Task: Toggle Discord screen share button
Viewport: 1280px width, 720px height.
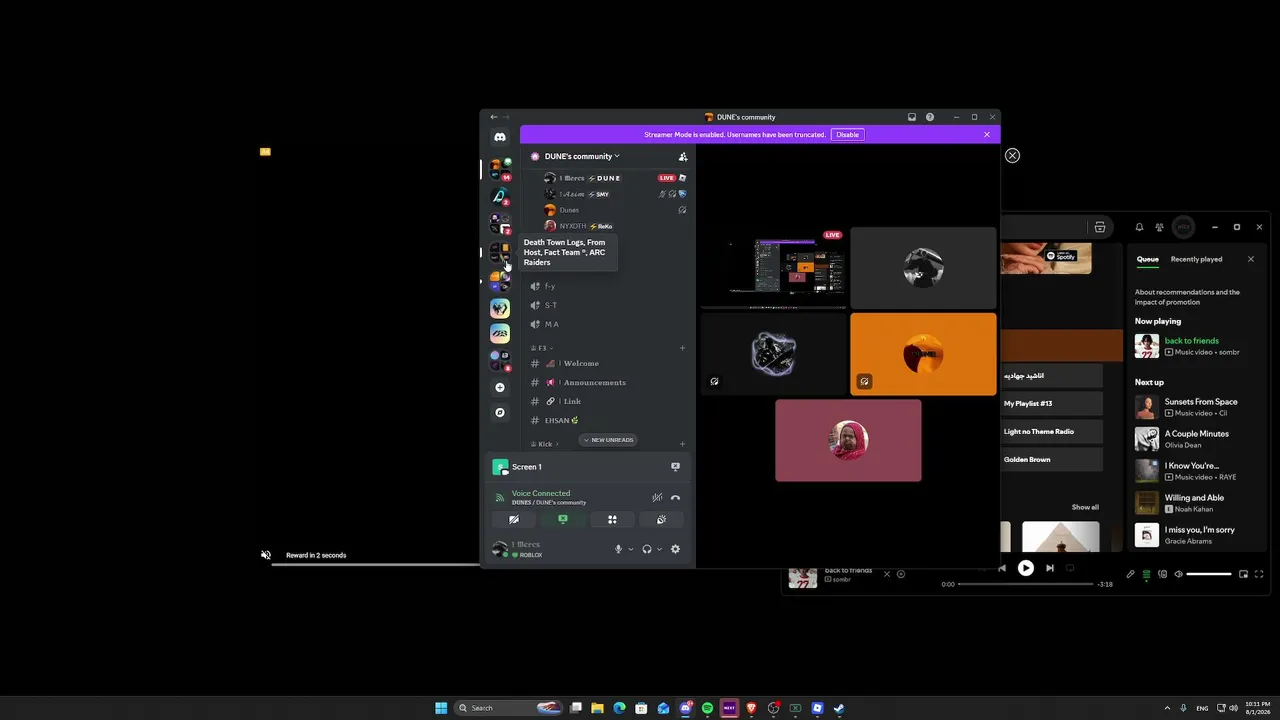Action: [563, 519]
